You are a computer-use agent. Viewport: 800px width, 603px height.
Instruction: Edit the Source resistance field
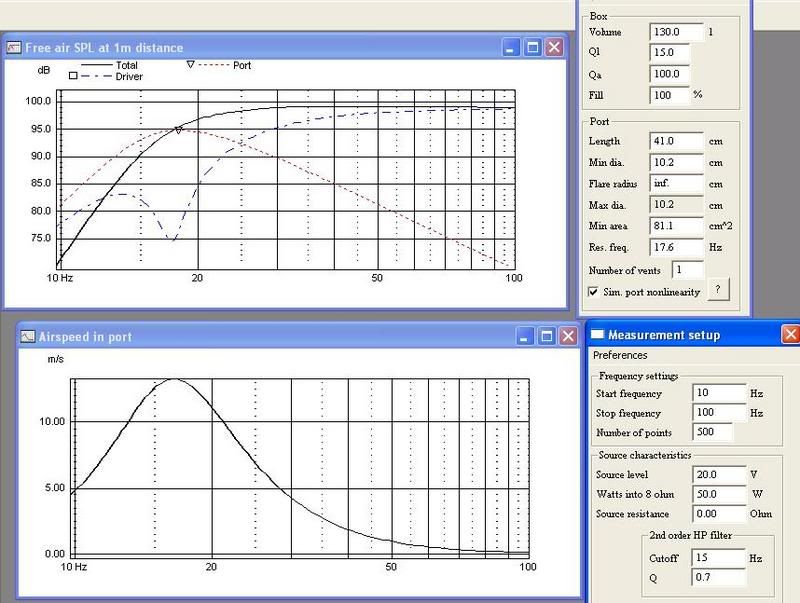[x=719, y=514]
